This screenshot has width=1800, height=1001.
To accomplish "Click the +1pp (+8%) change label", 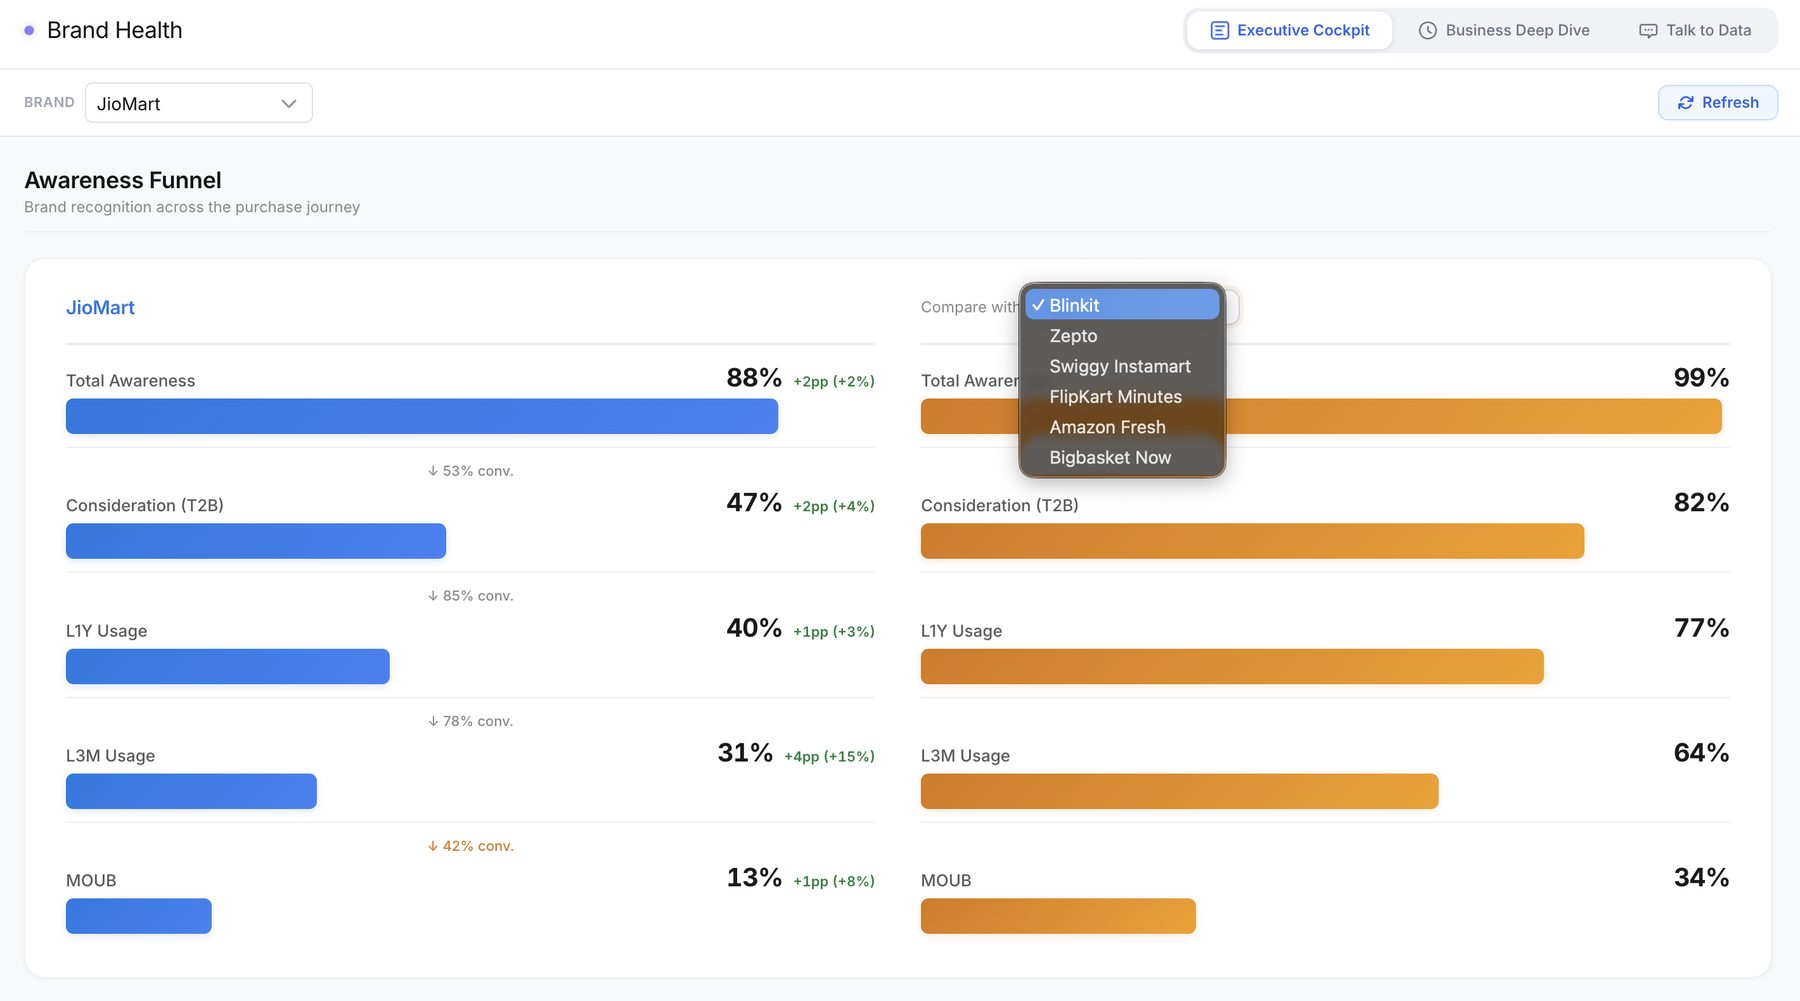I will pyautogui.click(x=834, y=881).
